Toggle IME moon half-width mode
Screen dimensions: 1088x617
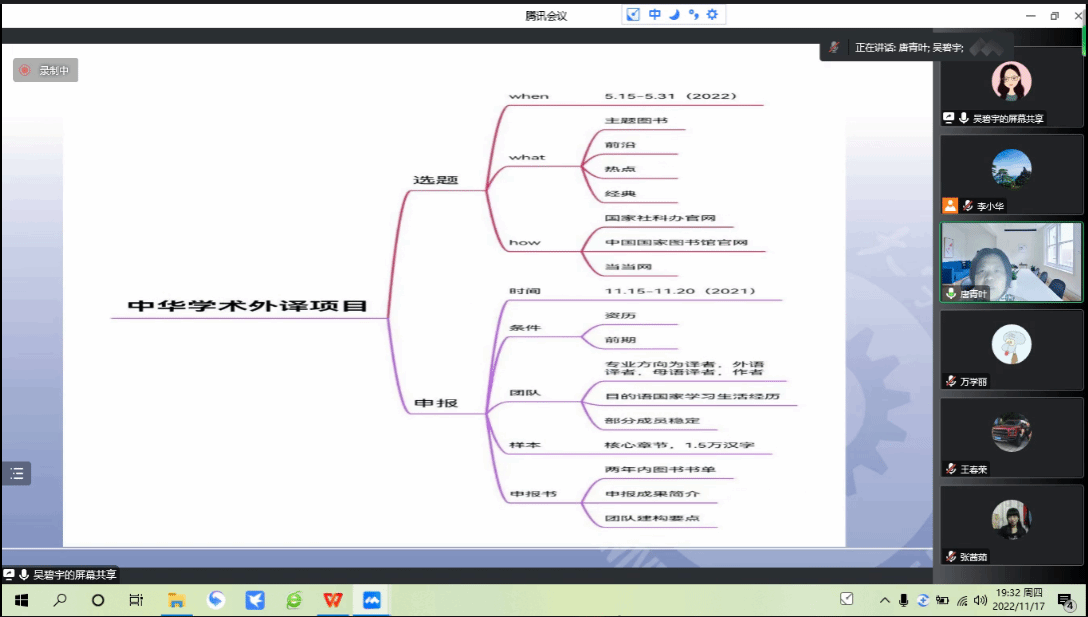click(674, 14)
